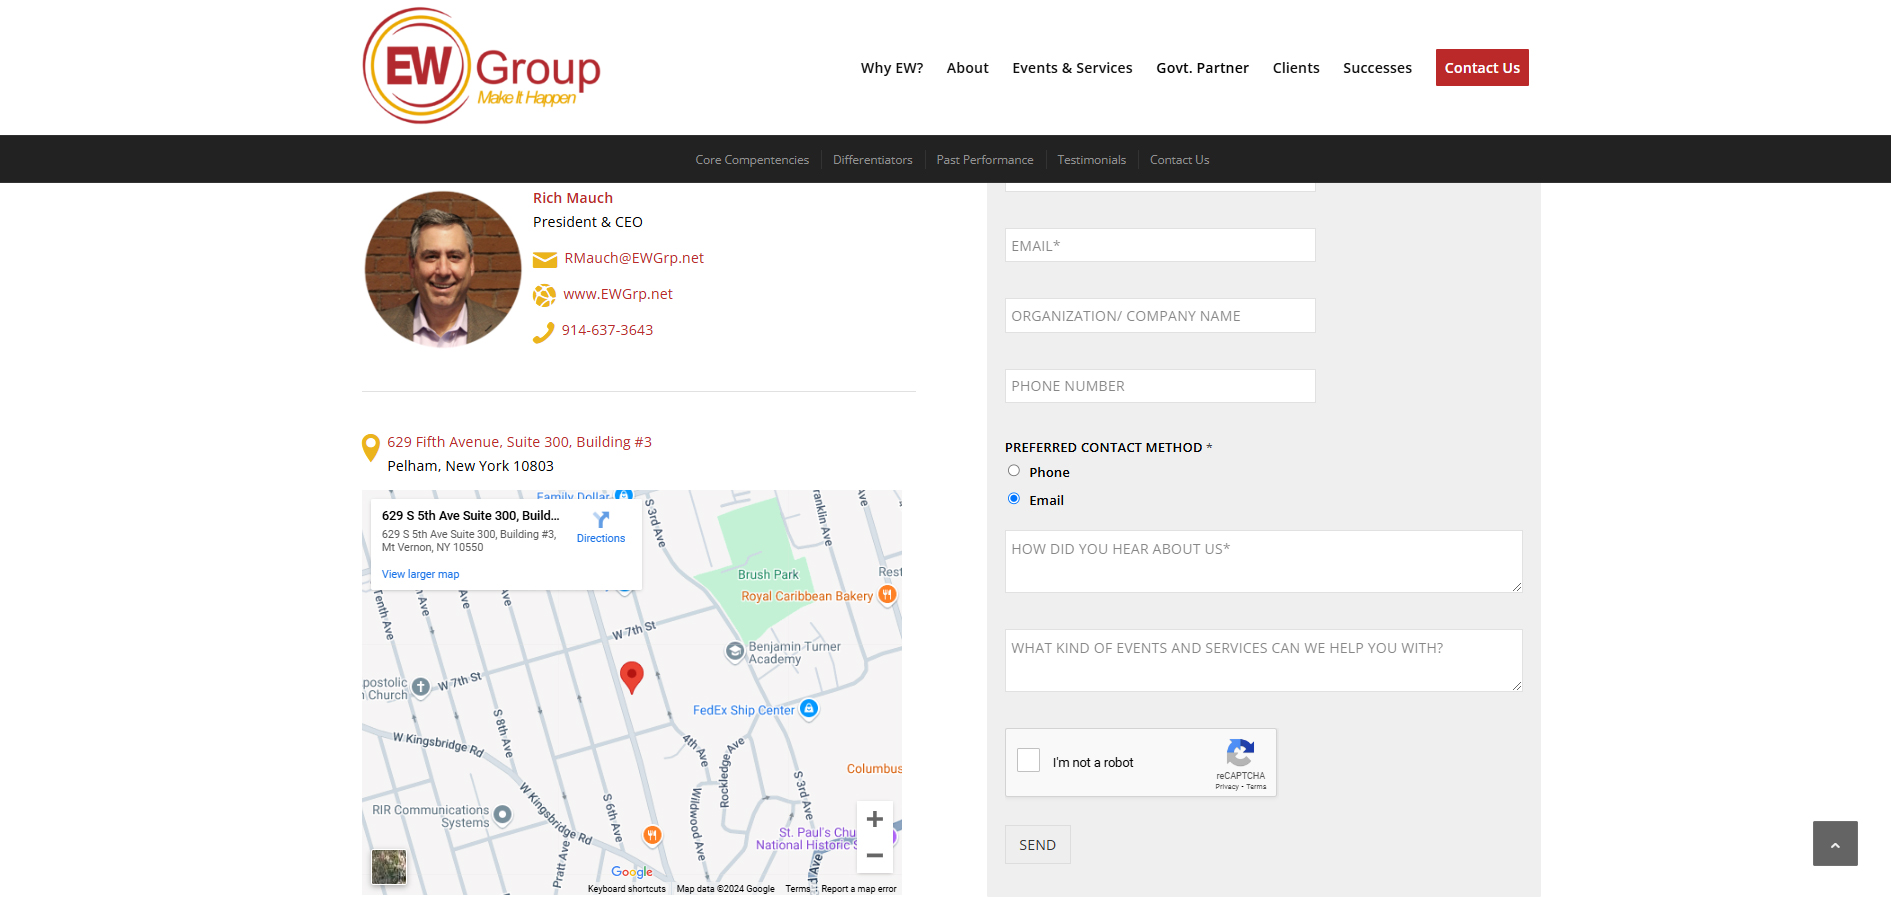Select the Email contact method
Image resolution: width=1891 pixels, height=897 pixels.
[x=1014, y=498]
